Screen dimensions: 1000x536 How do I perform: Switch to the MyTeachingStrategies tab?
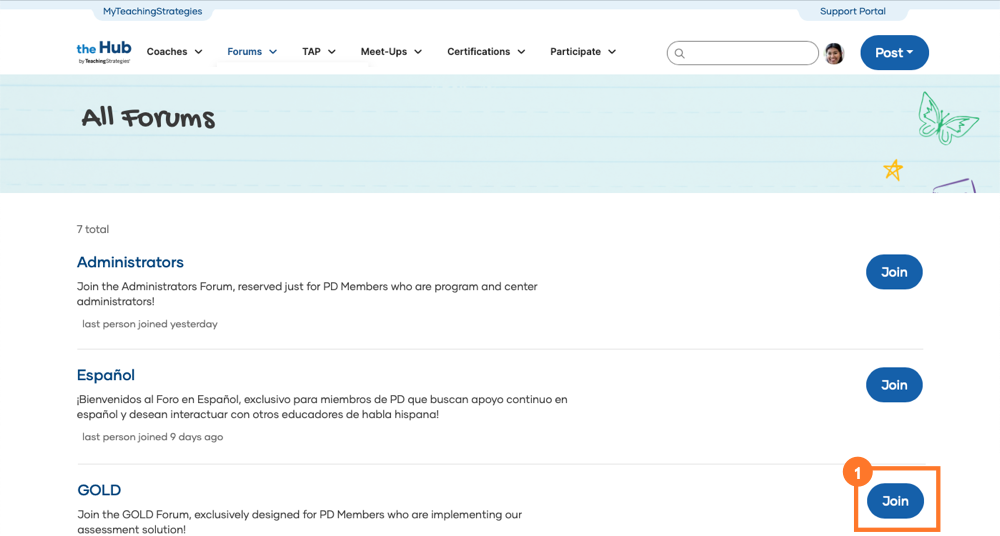tap(152, 12)
